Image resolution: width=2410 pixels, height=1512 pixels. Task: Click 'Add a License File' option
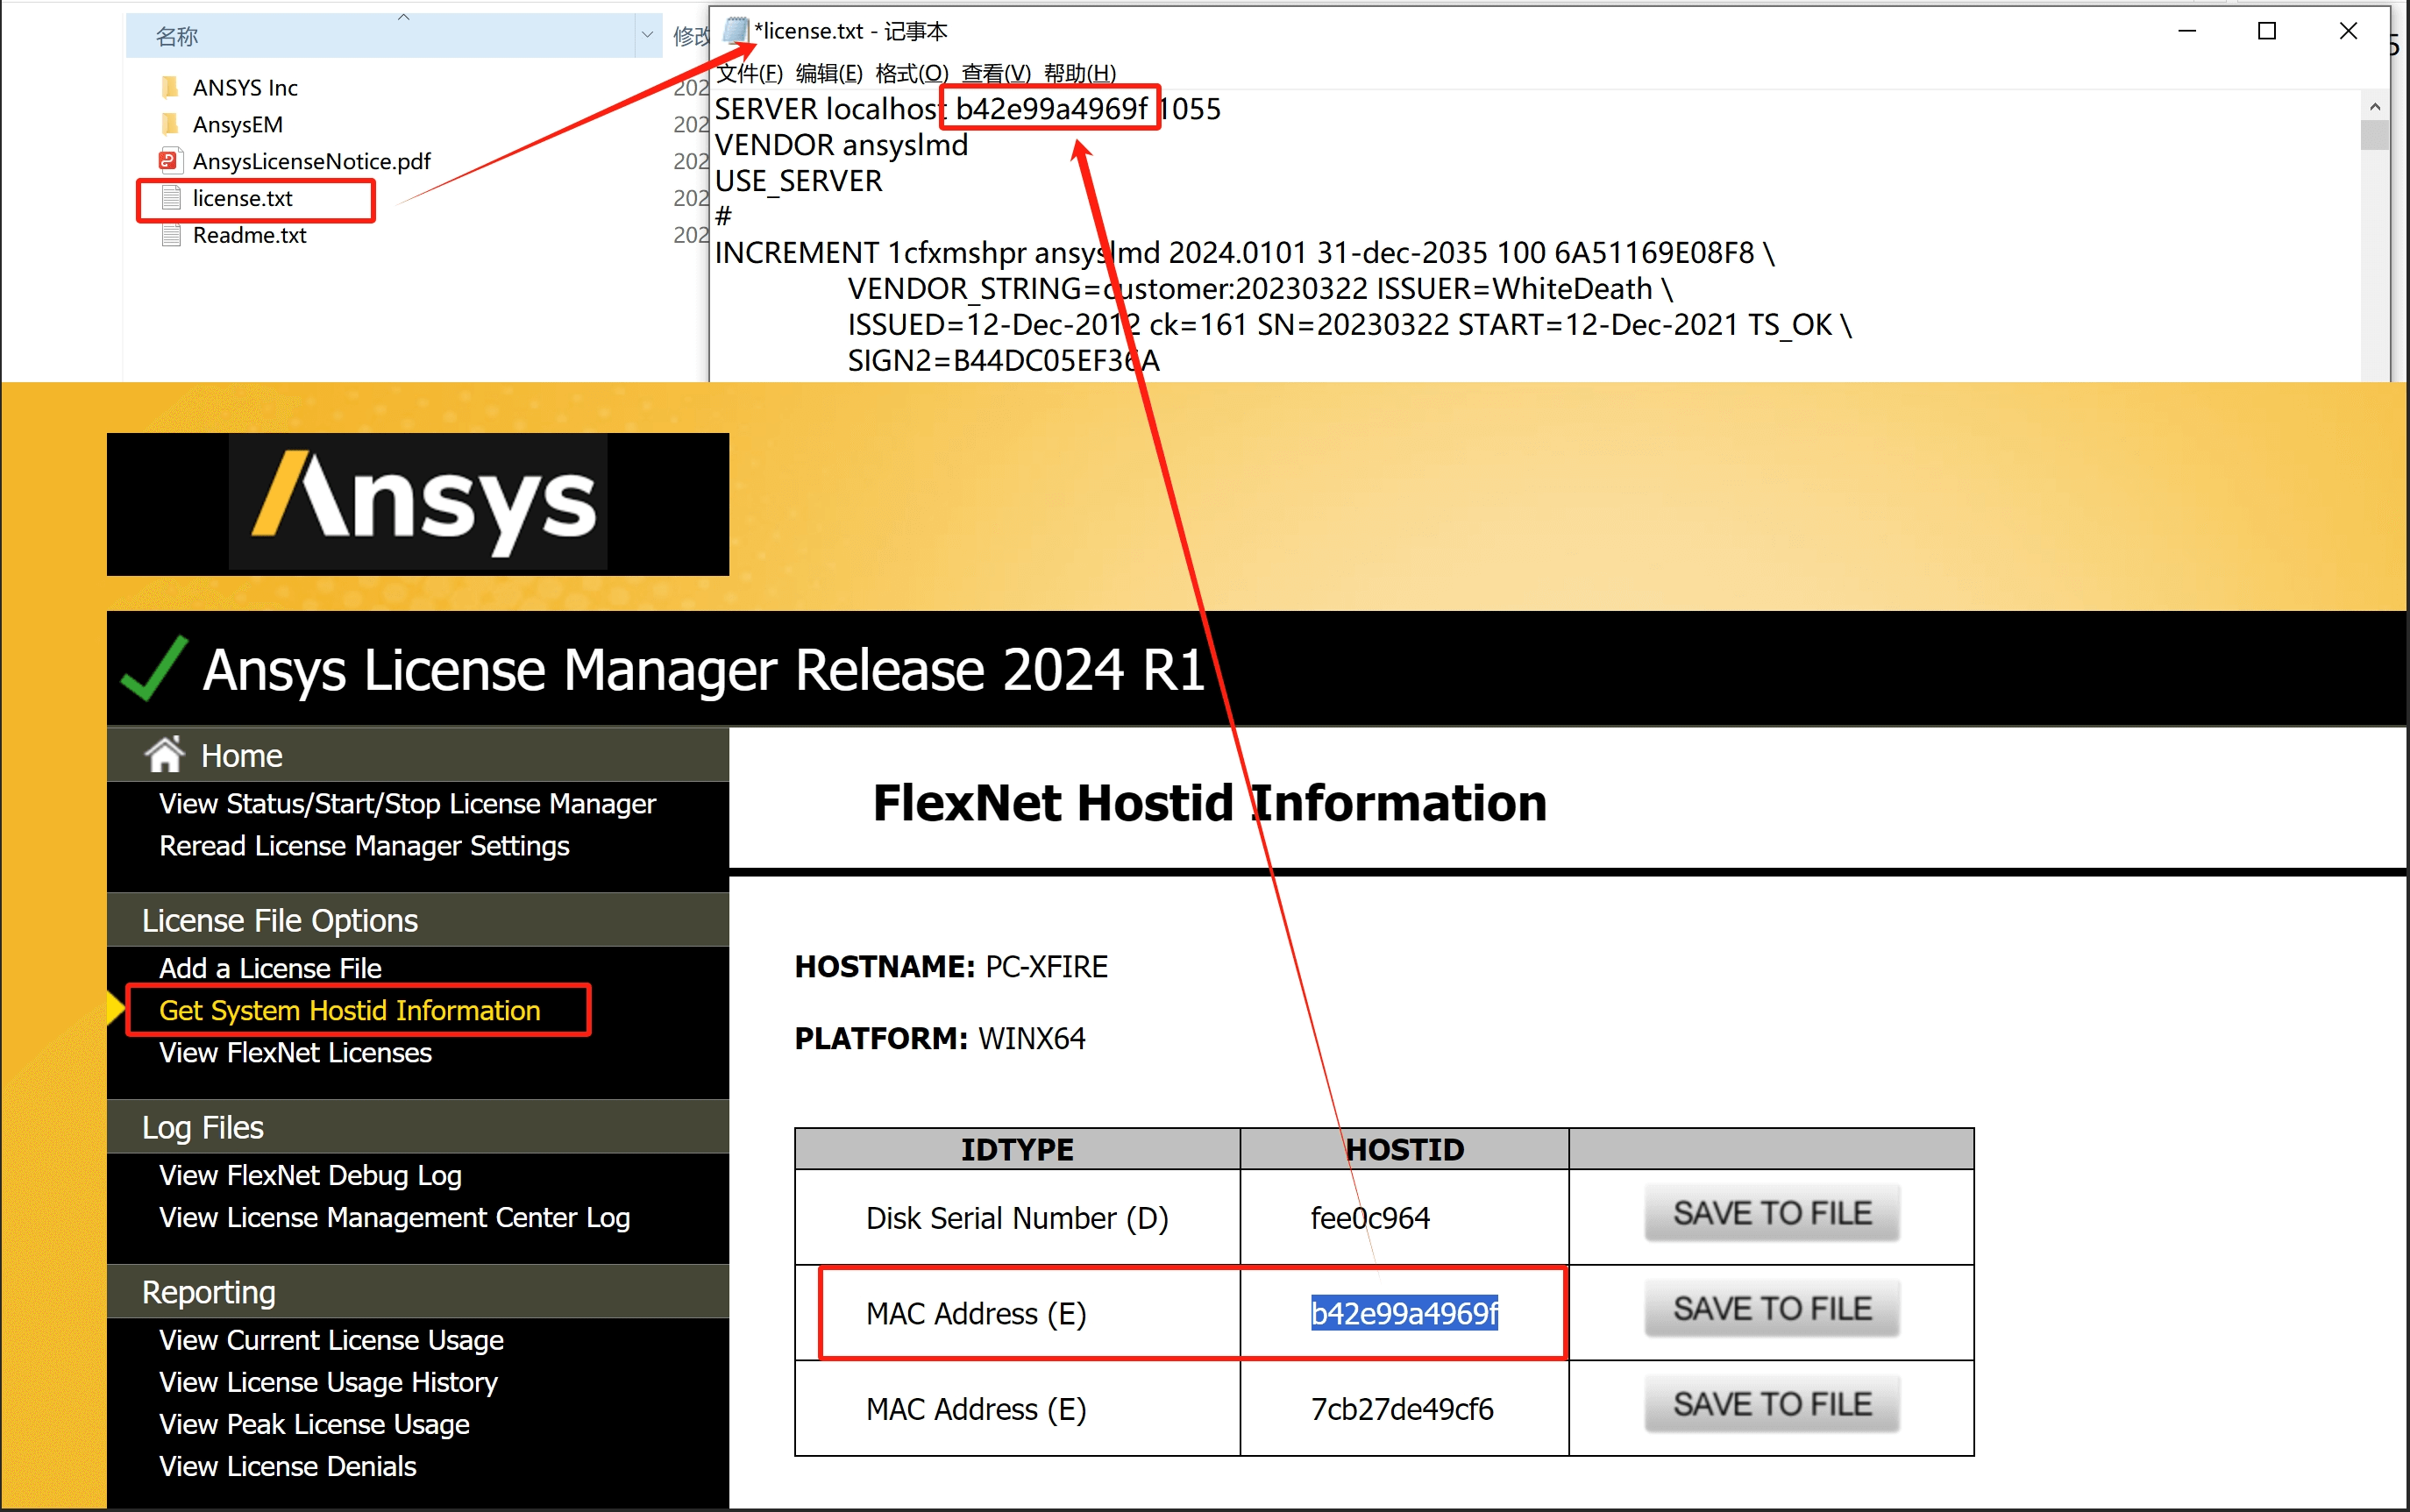click(268, 967)
